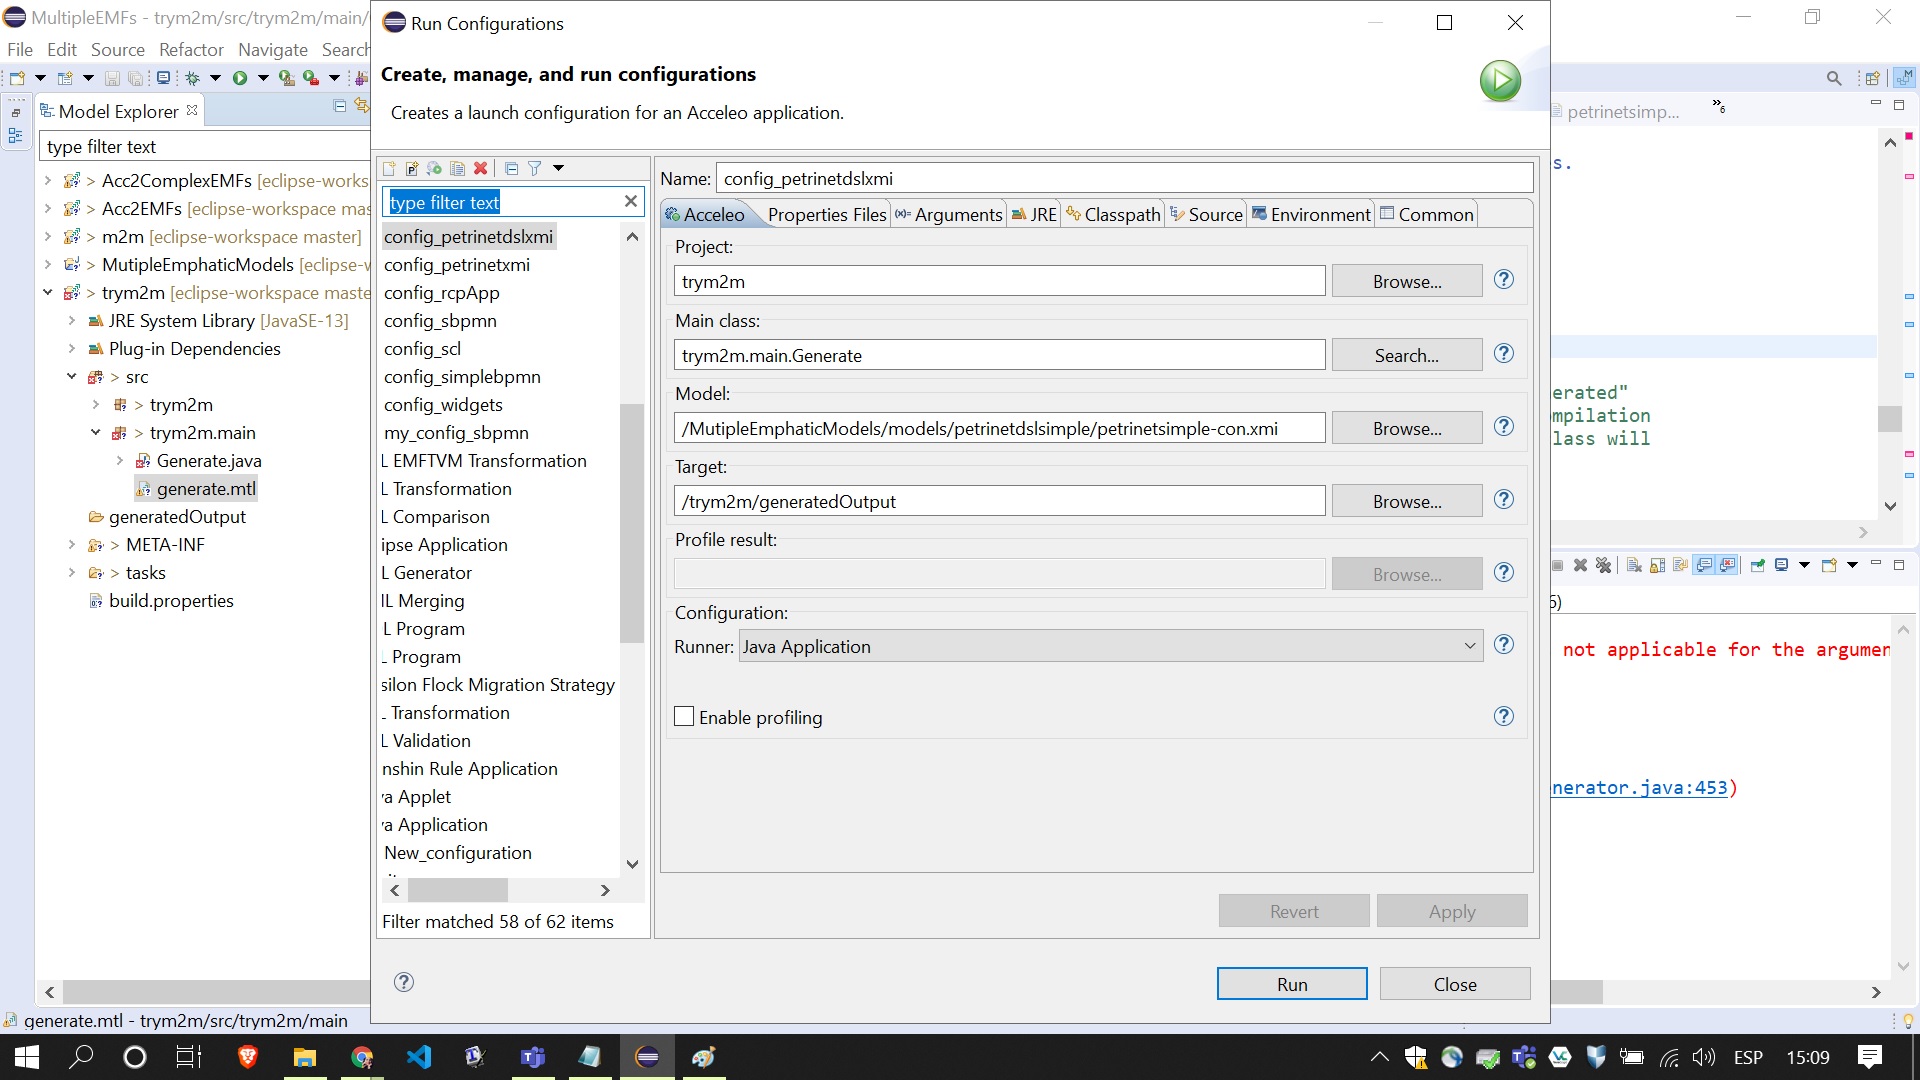Open help for the Runner setting

(1503, 645)
